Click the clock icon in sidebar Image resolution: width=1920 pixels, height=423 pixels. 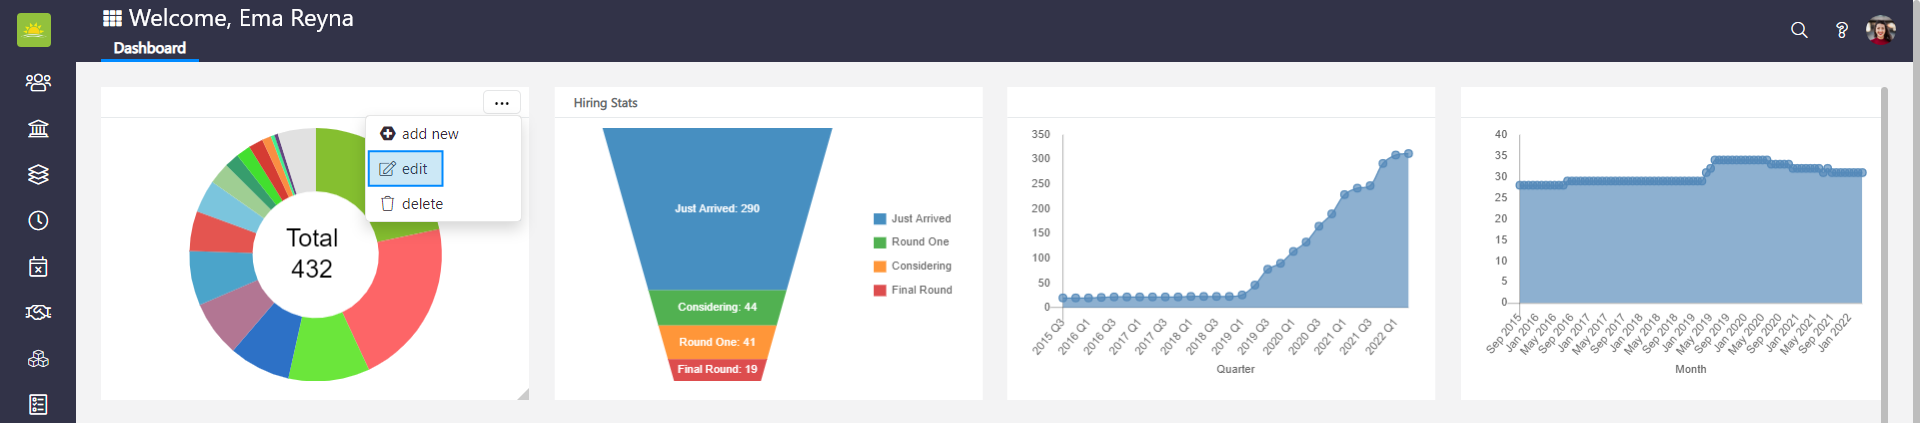pos(38,220)
